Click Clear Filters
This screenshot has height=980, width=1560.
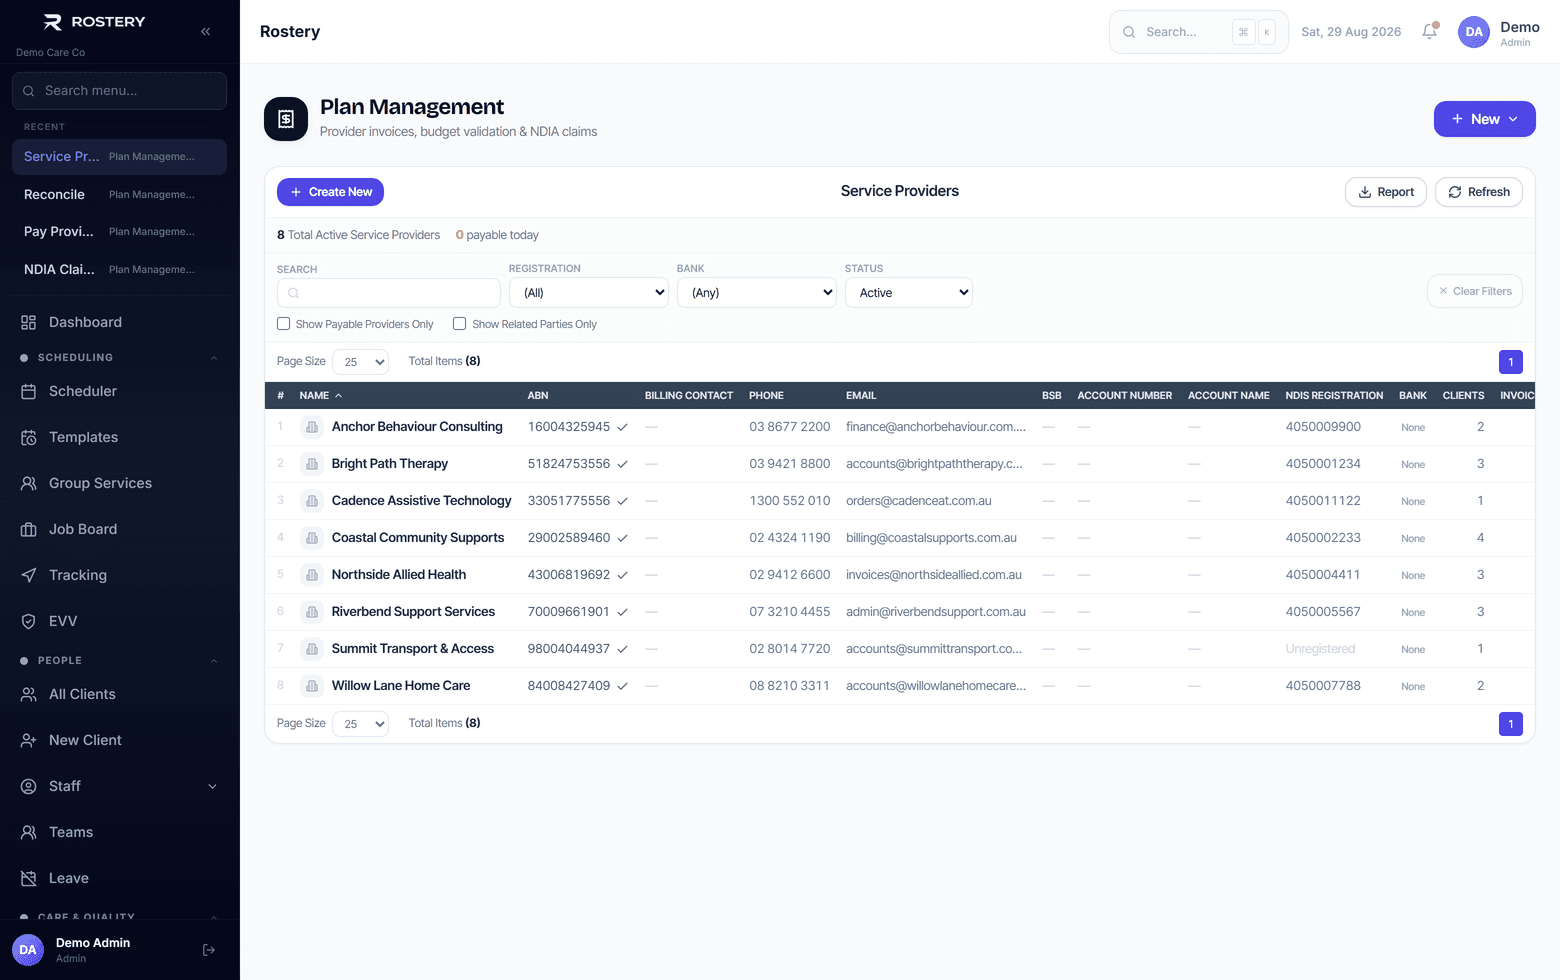[x=1475, y=291]
